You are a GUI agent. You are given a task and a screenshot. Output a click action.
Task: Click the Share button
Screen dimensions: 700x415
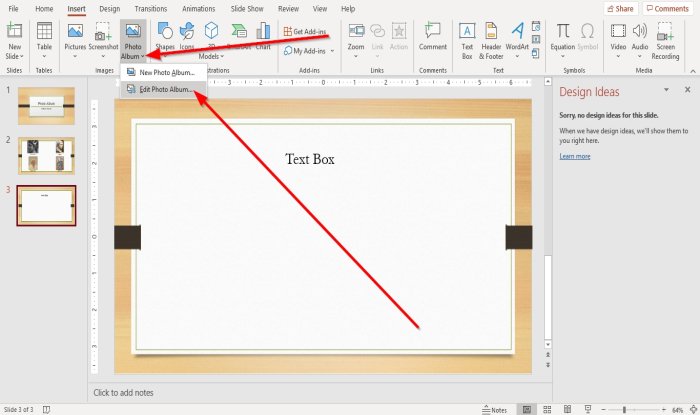coord(621,8)
